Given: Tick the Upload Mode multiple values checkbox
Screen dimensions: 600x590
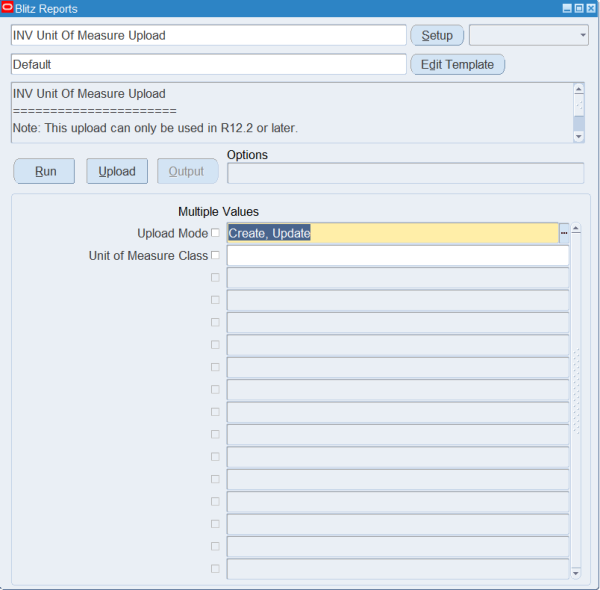Looking at the screenshot, I should (x=215, y=233).
